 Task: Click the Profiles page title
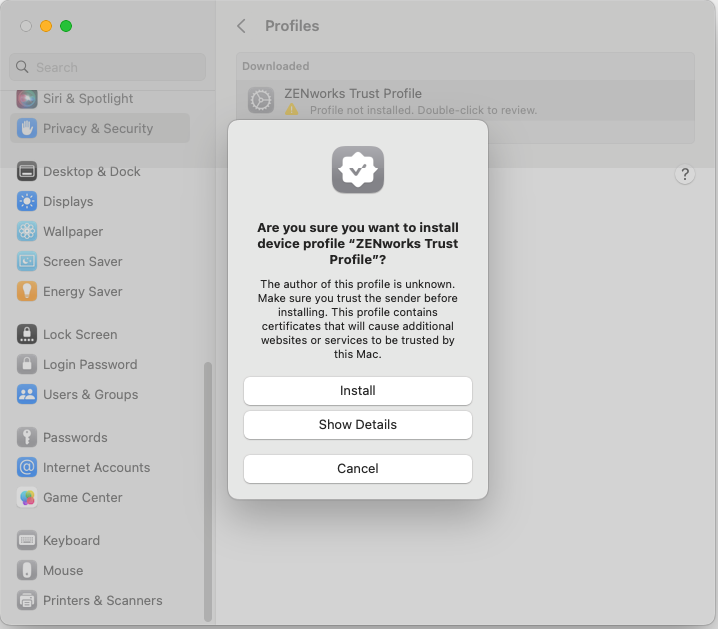coord(292,26)
